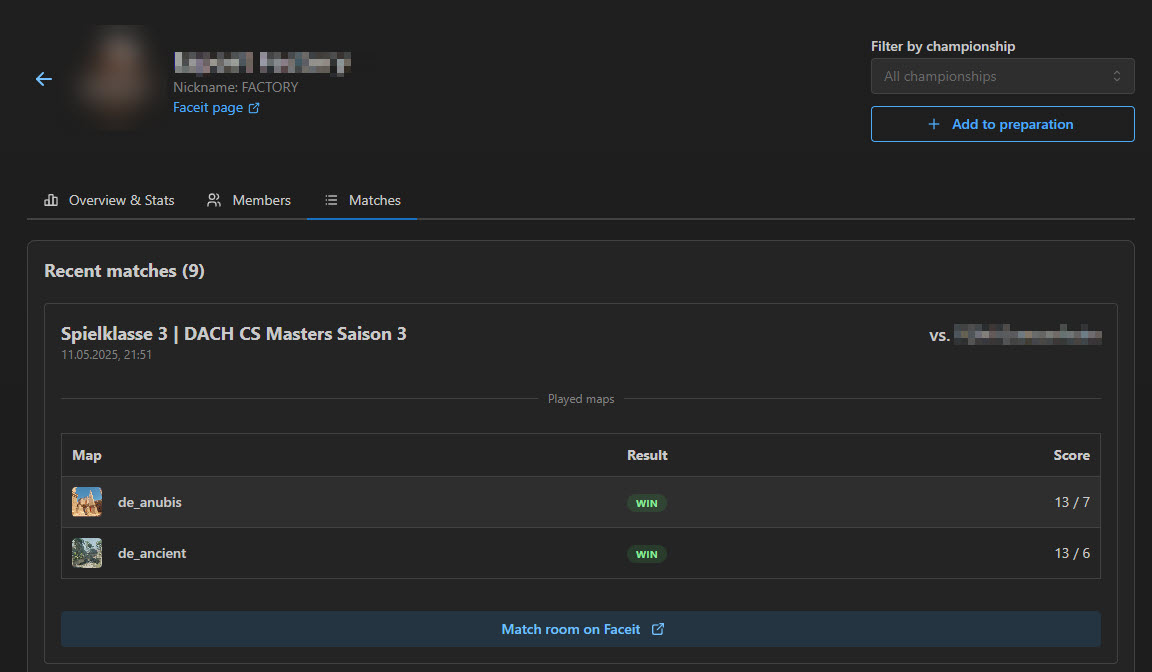Click the de_ancient map thumbnail
The image size is (1152, 672).
[87, 553]
